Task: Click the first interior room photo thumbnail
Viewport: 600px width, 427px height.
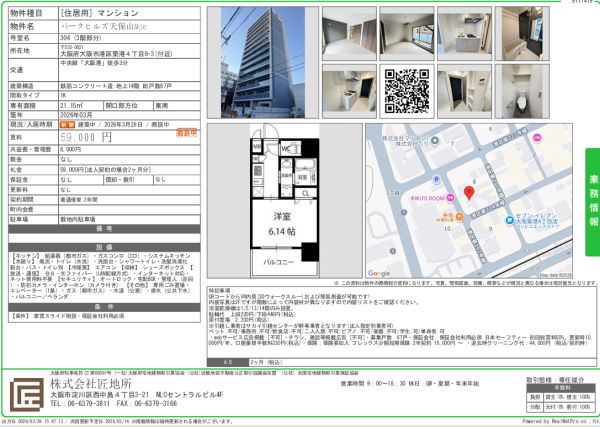Action: tap(349, 34)
